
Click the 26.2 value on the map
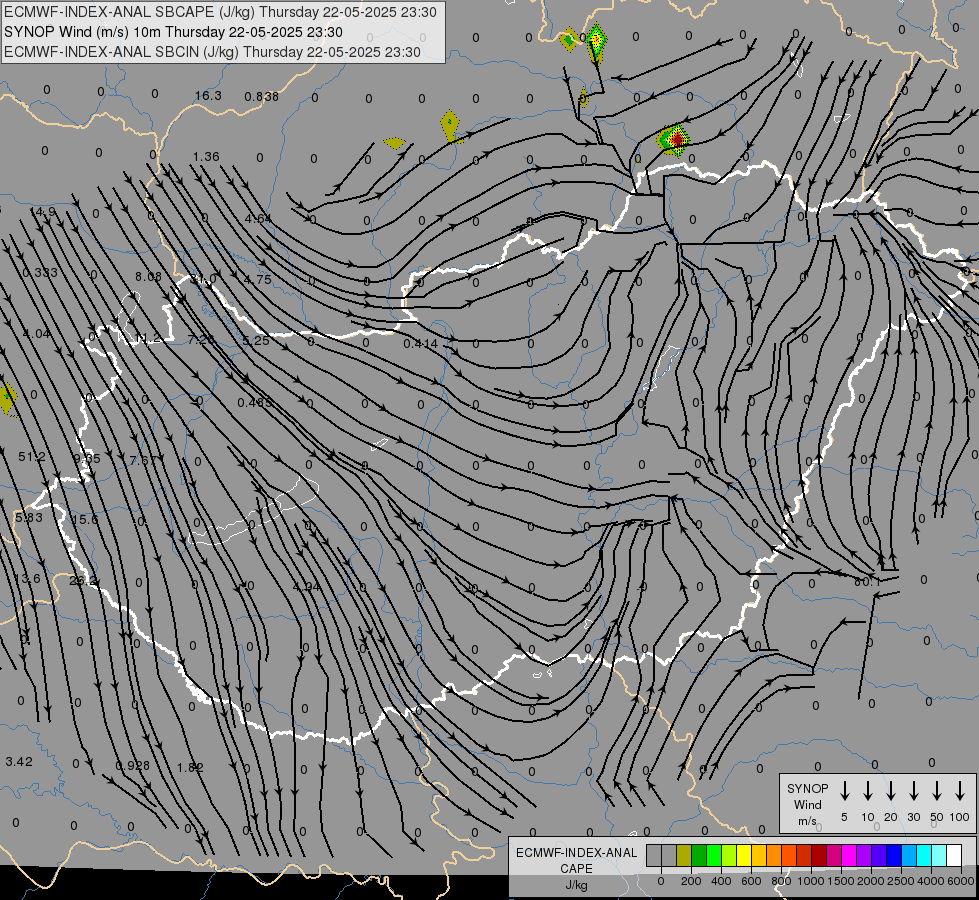point(83,581)
